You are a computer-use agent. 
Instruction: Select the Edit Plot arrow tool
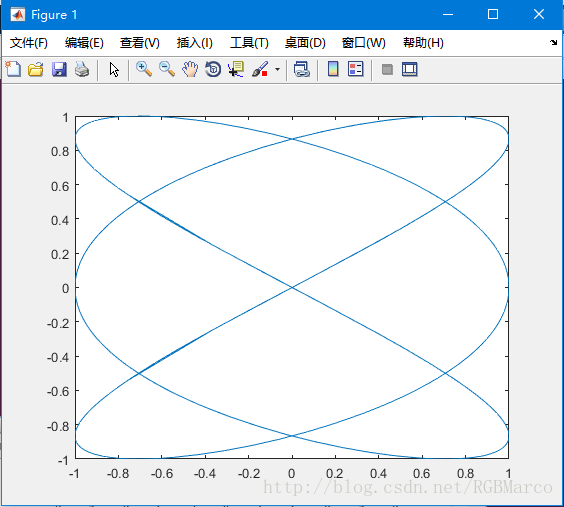pos(114,69)
